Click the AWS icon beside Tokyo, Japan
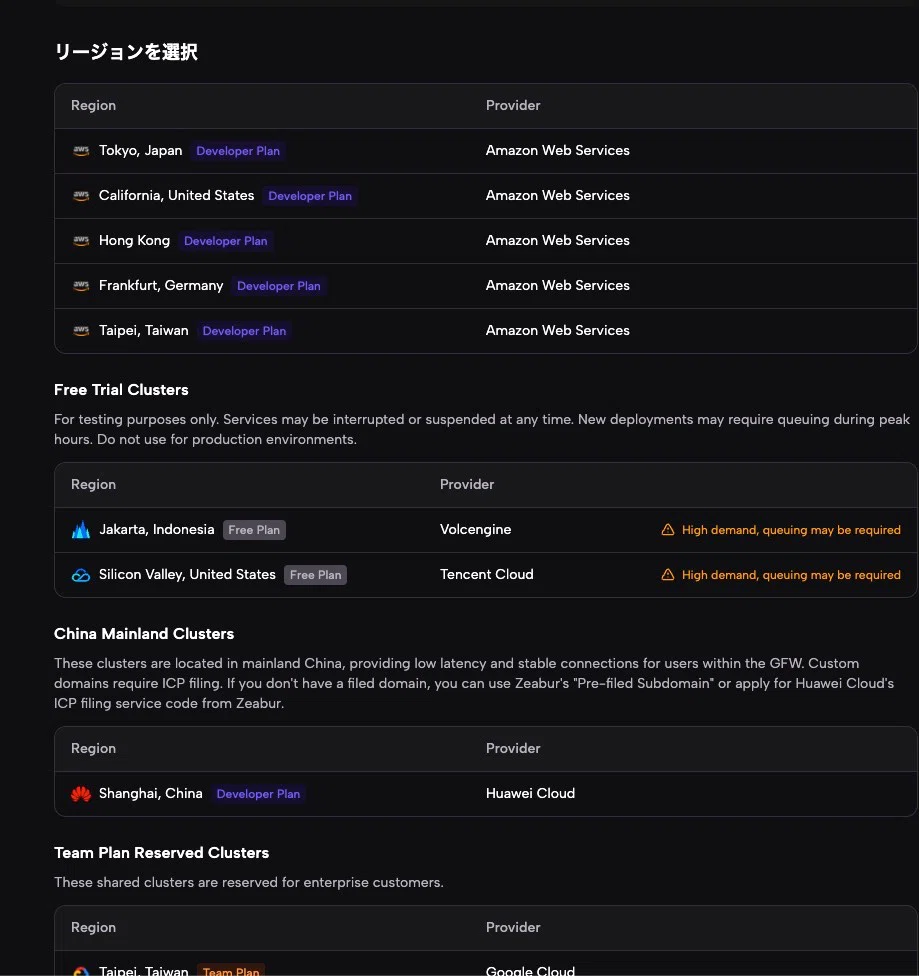 [x=81, y=151]
